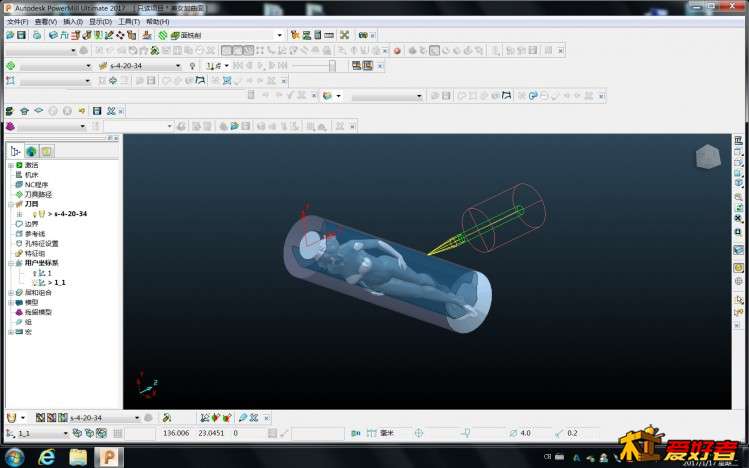Click the Open Project folder icon
Viewport: 749px width, 468px height.
10,35
